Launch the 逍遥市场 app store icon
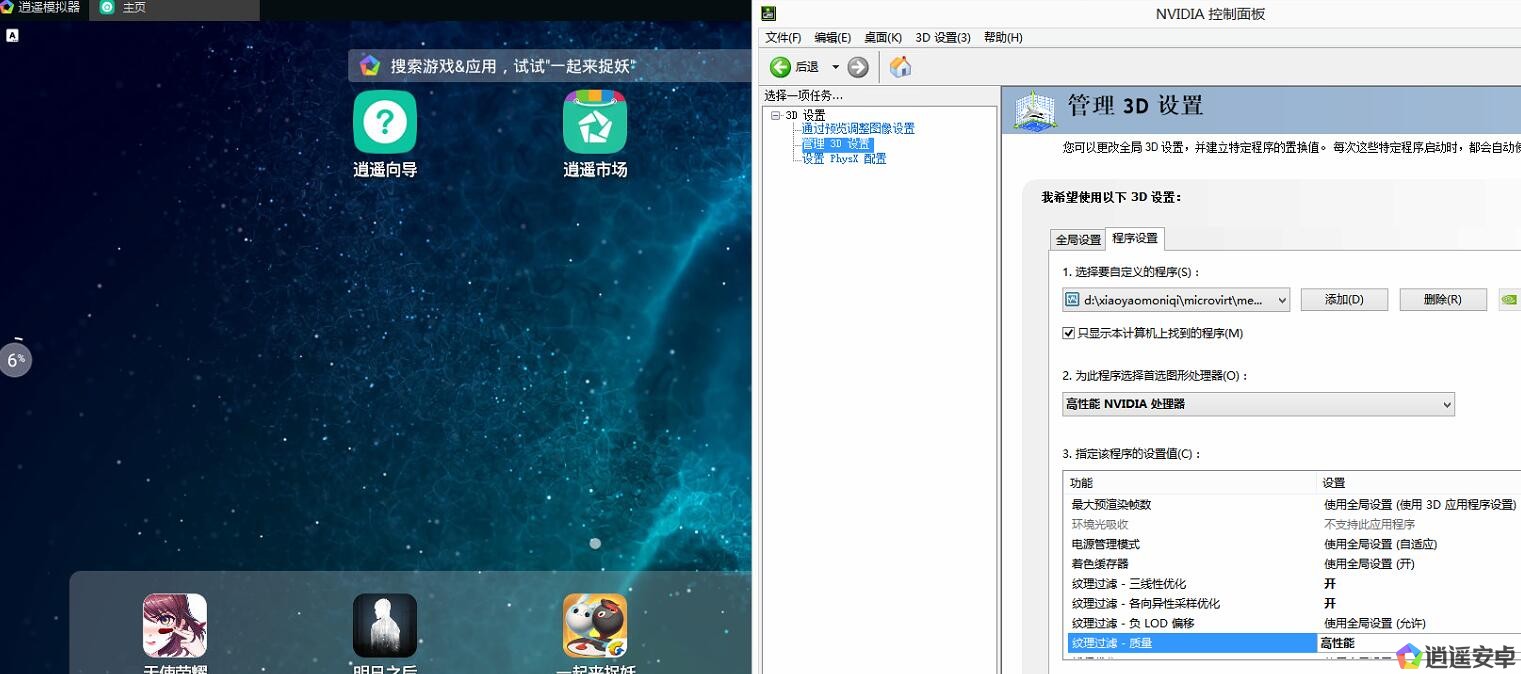The width and height of the screenshot is (1521, 674). tap(594, 122)
